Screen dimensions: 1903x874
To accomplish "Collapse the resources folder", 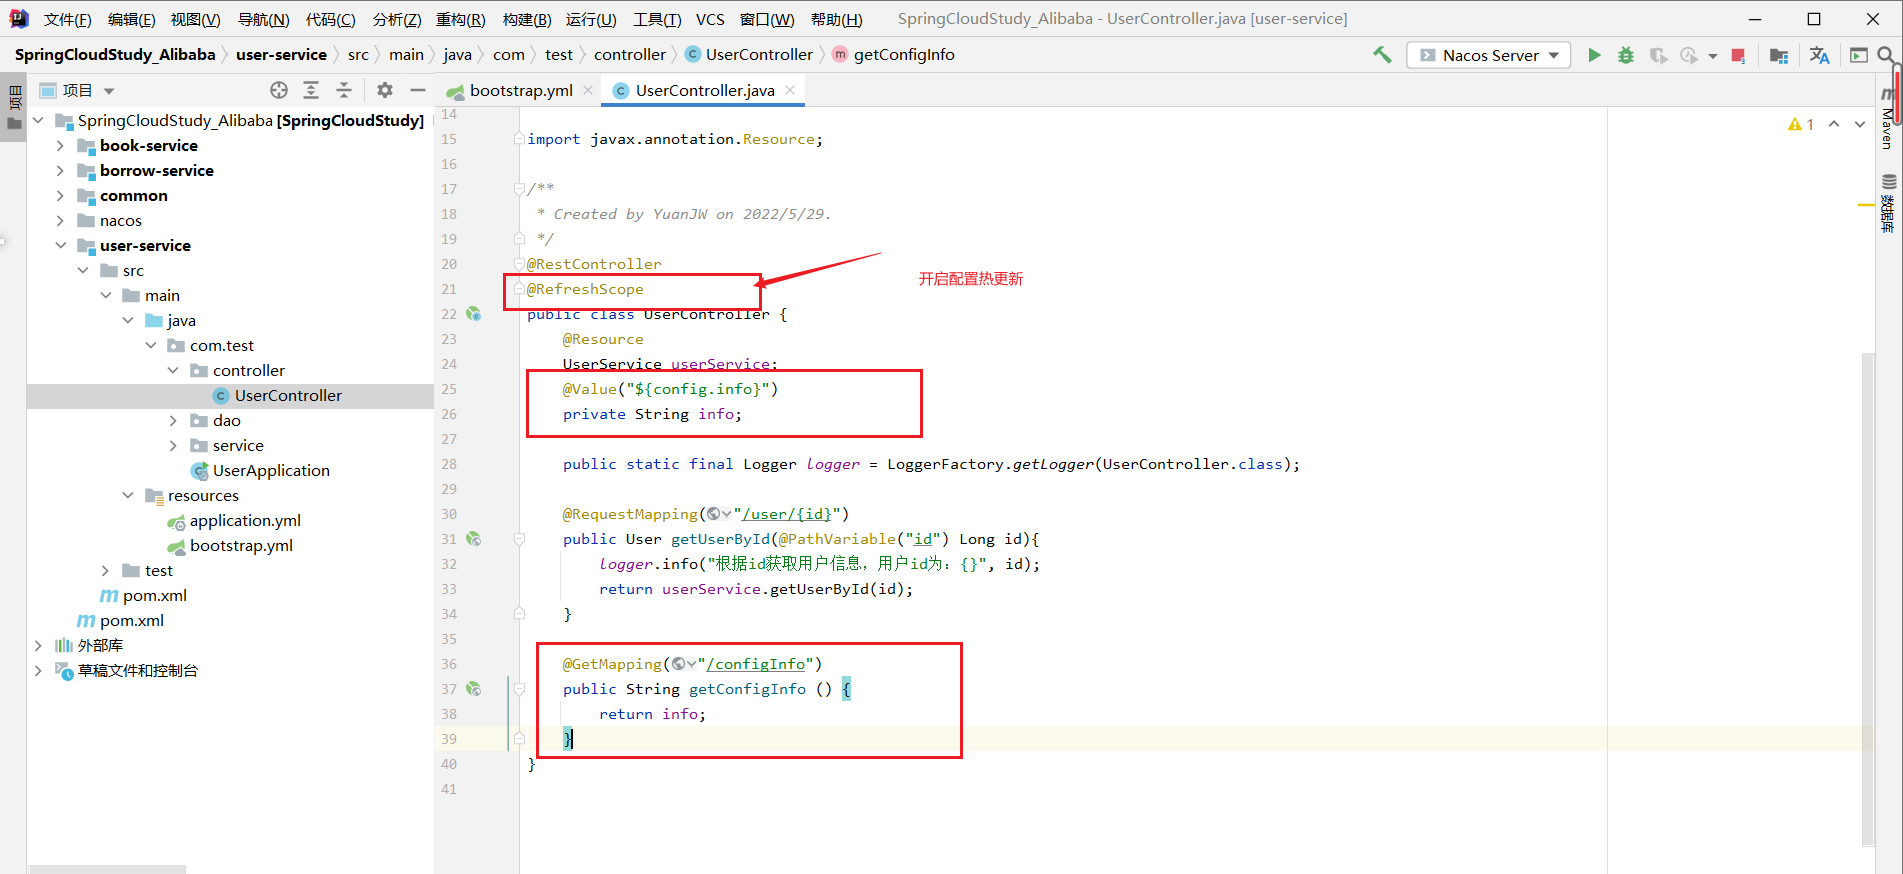I will coord(128,496).
